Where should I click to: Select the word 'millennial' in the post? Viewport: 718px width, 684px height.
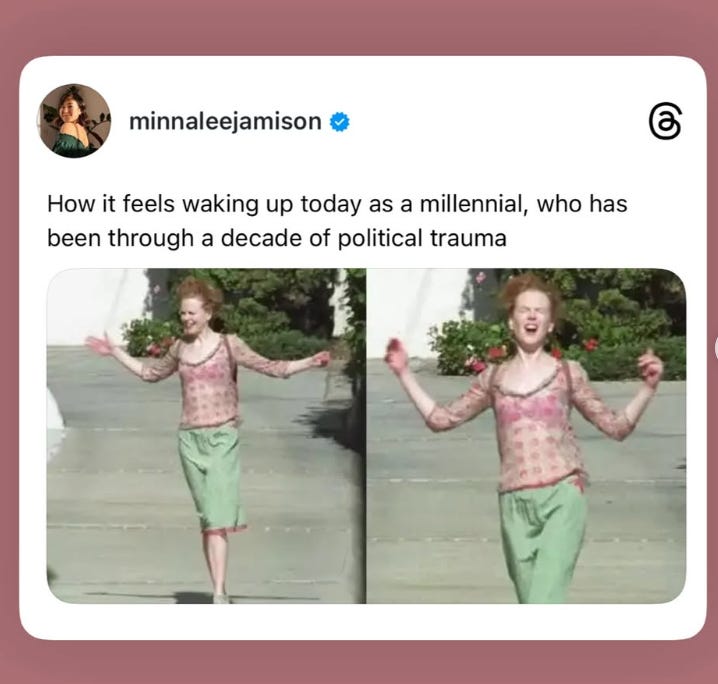coord(471,204)
